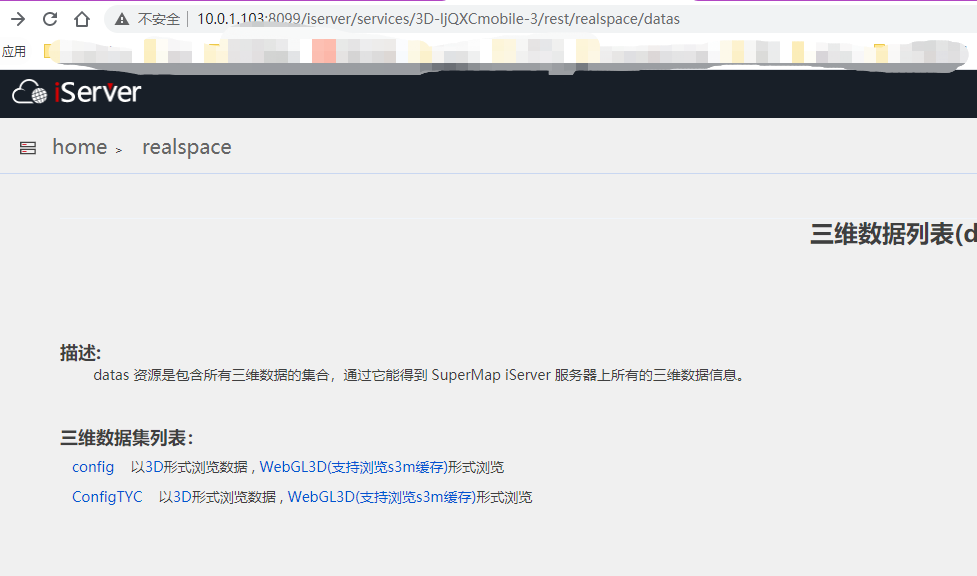
Task: Click the server icon beside home breadcrumb
Action: [28, 148]
